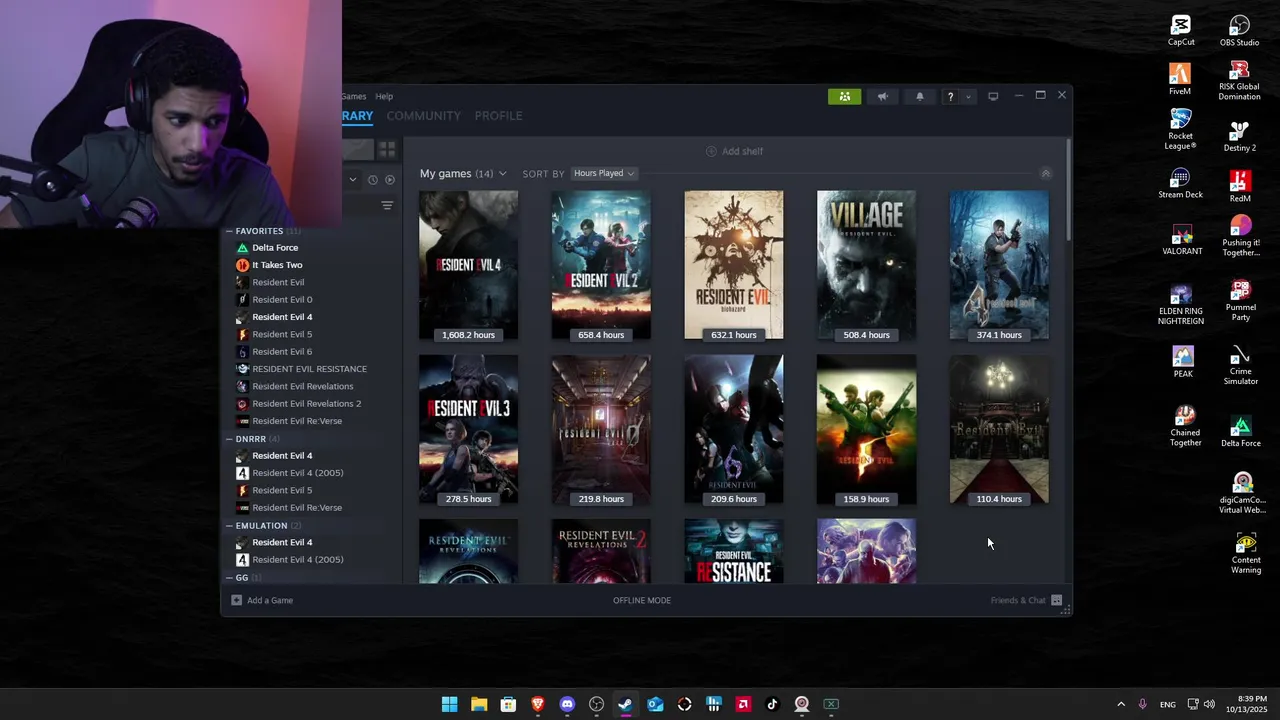
Task: Open Pummel Party desktop icon
Action: pos(1240,301)
